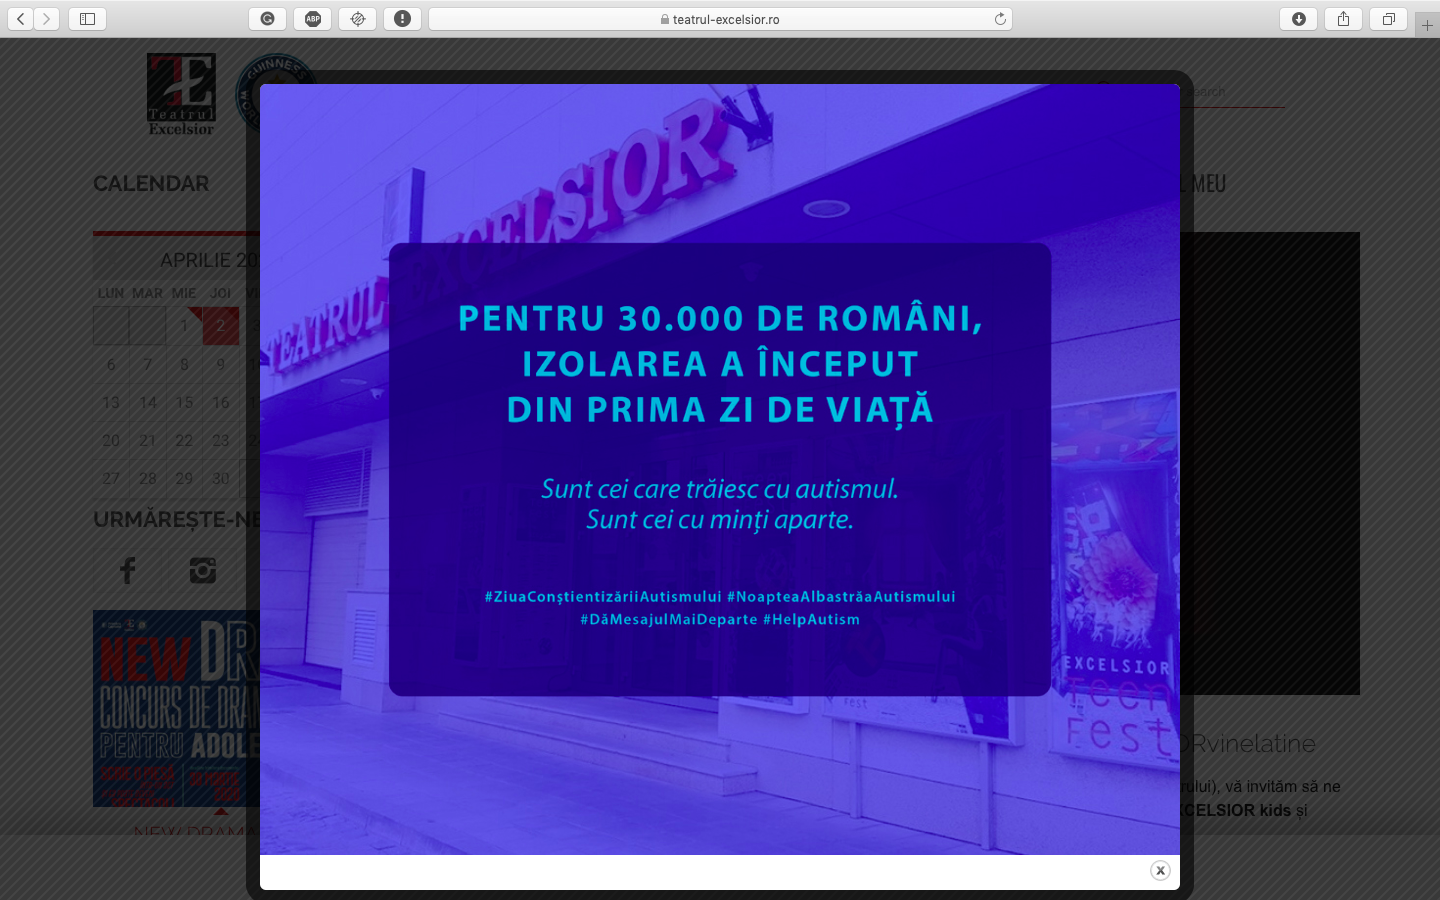Show the Safari tab overview
The width and height of the screenshot is (1440, 900).
(x=1388, y=19)
